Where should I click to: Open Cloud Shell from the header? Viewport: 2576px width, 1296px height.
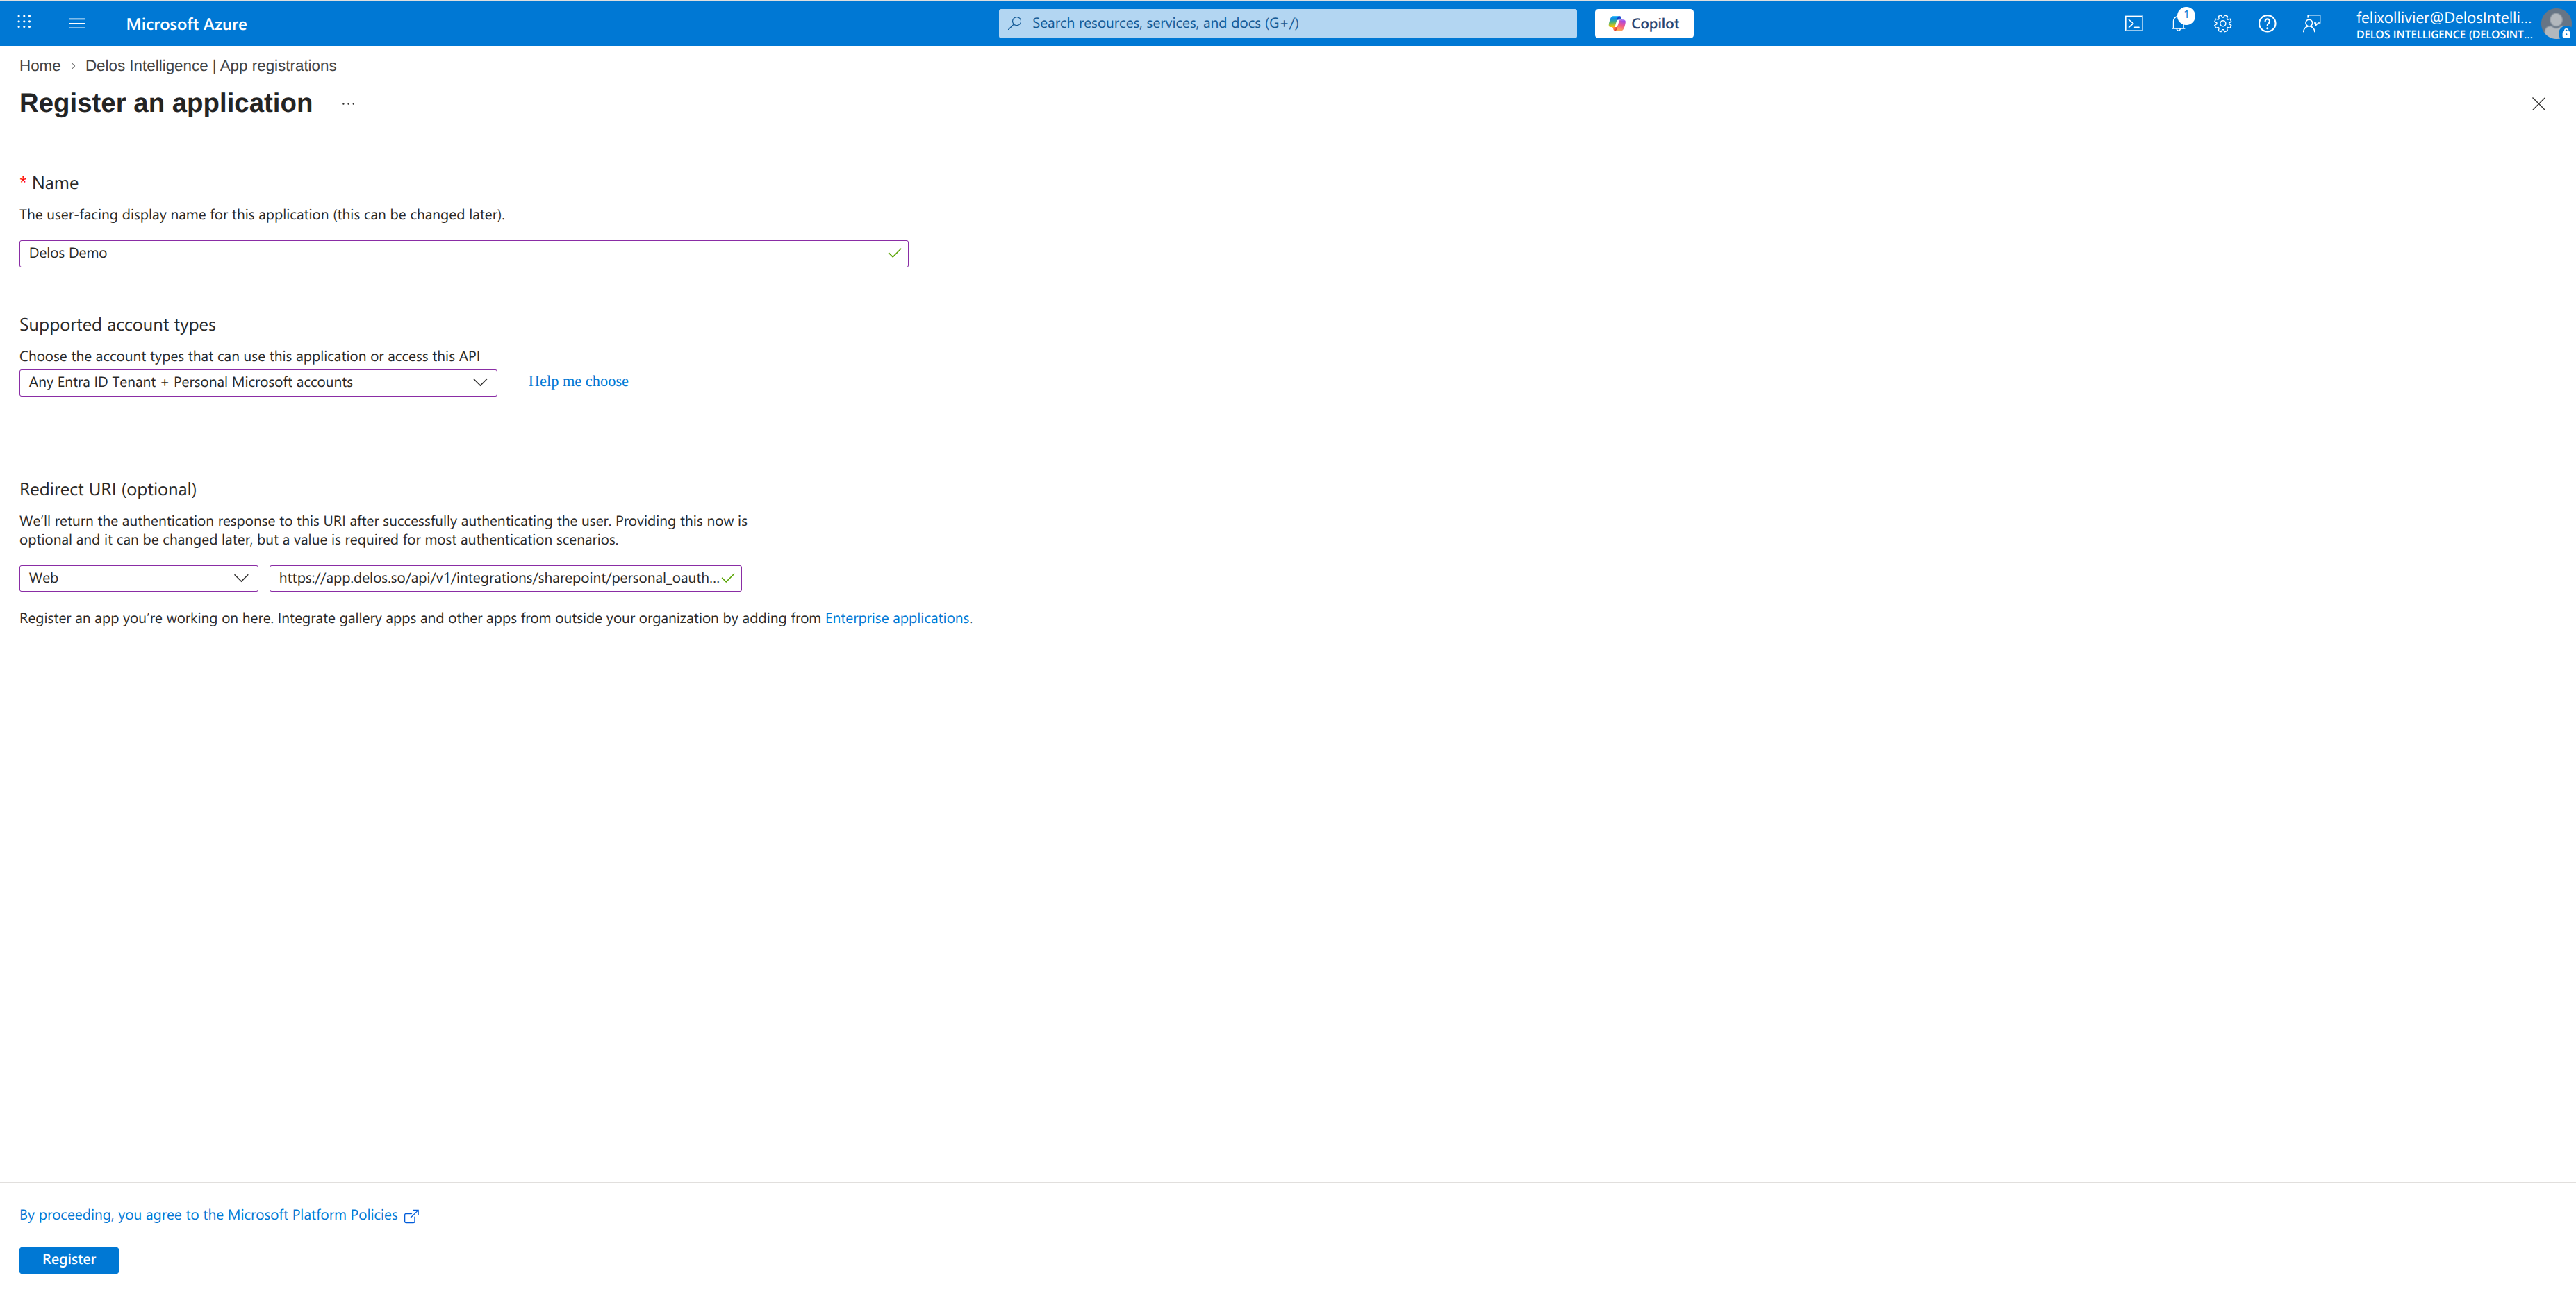click(x=2133, y=23)
